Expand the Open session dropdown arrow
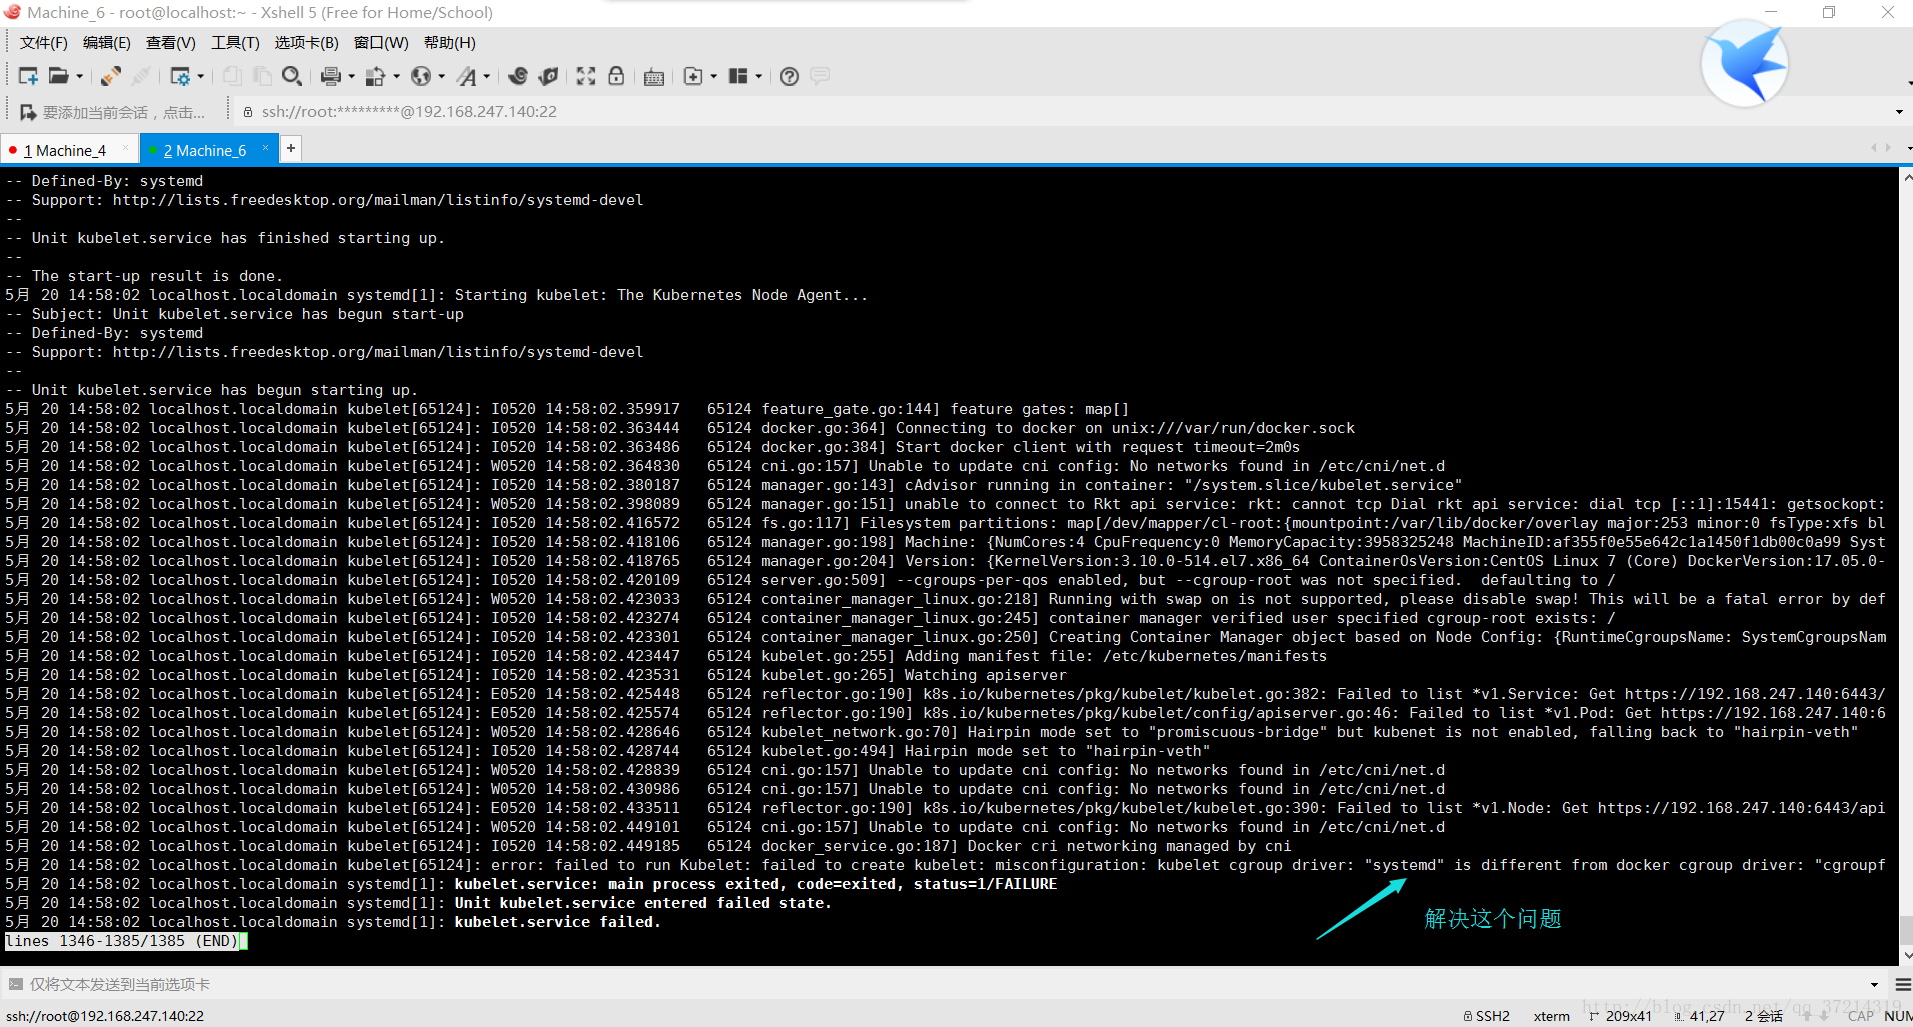This screenshot has width=1913, height=1027. [79, 77]
